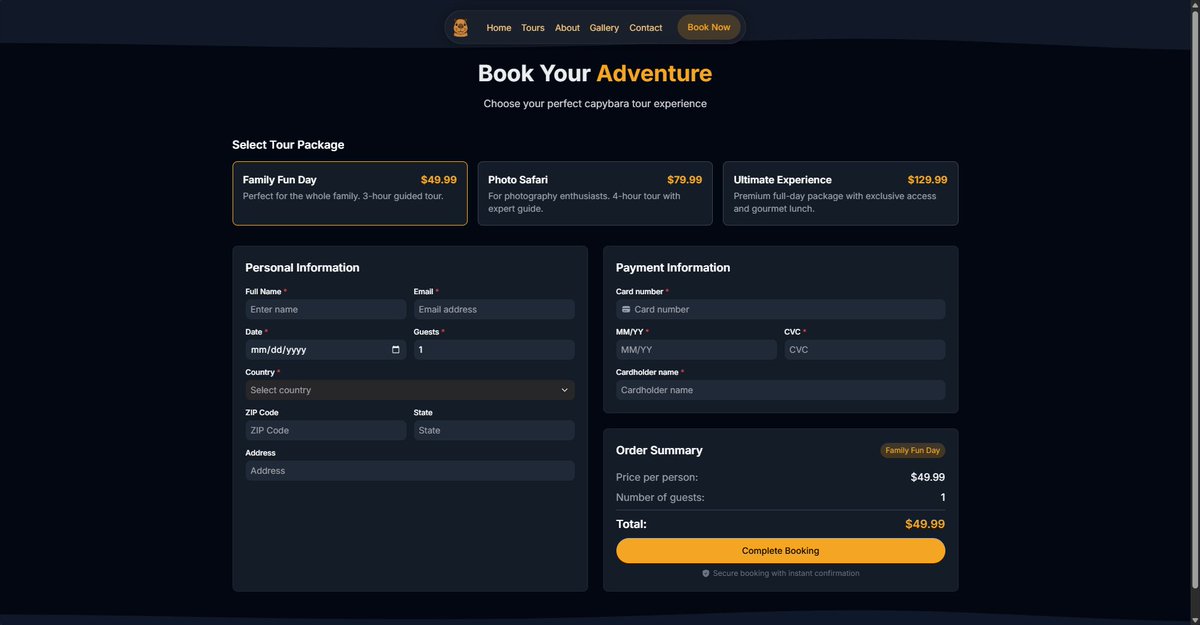Select the Family Fun Day package card
This screenshot has height=625, width=1200.
(x=350, y=193)
